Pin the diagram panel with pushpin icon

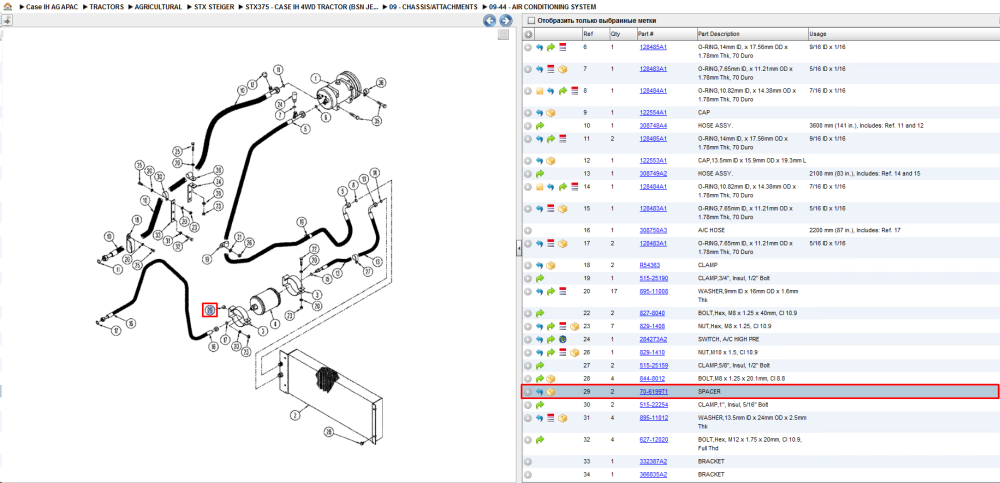click(6, 20)
